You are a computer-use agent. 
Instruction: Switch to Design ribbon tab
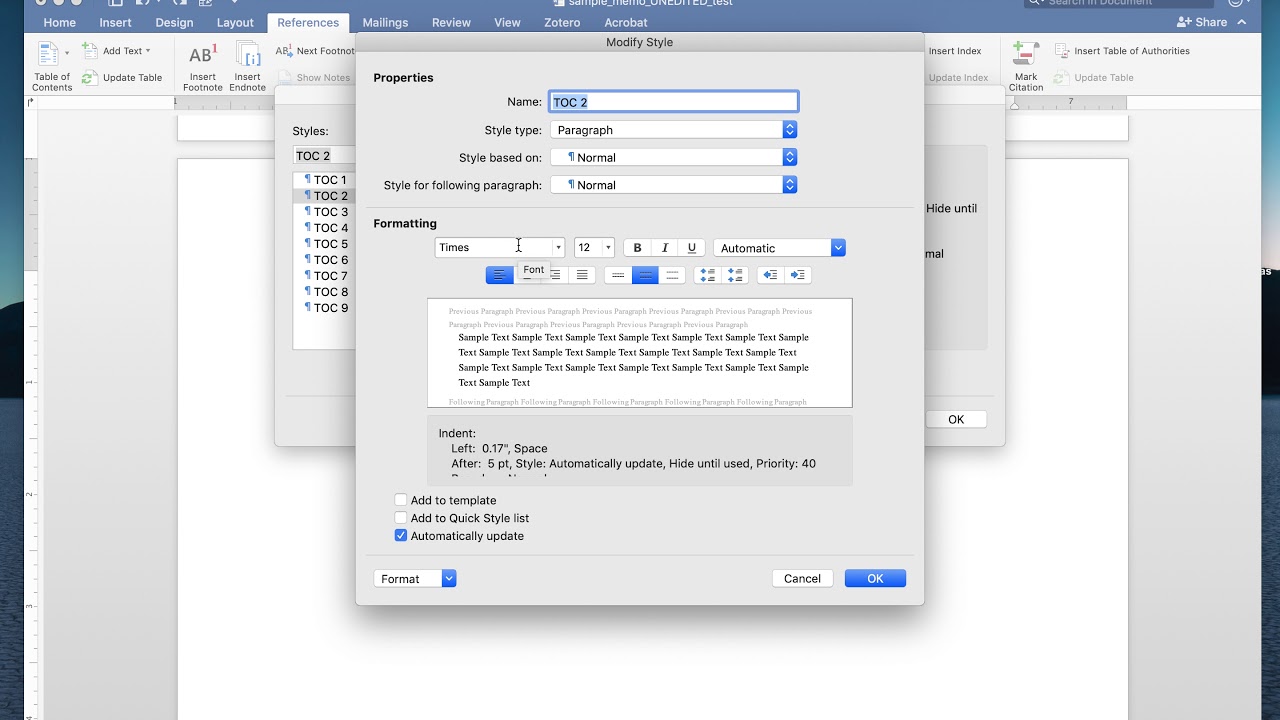point(175,23)
